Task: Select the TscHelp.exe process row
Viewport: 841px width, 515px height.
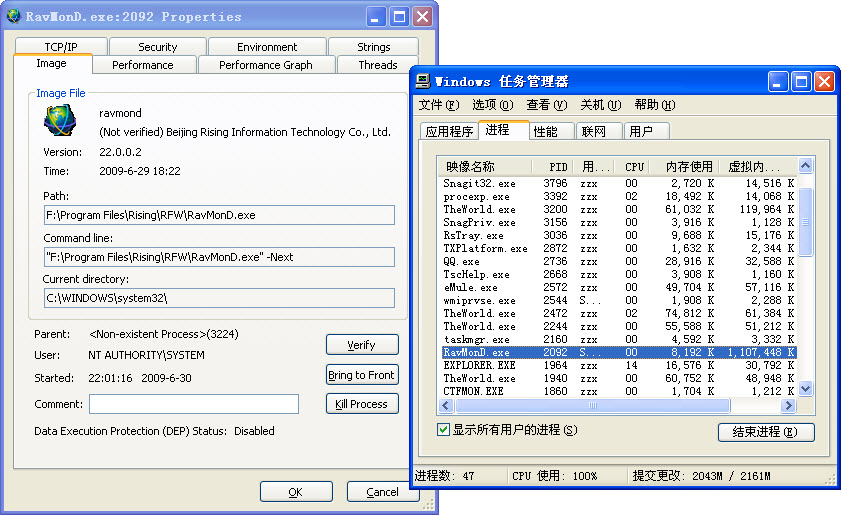Action: [618, 274]
